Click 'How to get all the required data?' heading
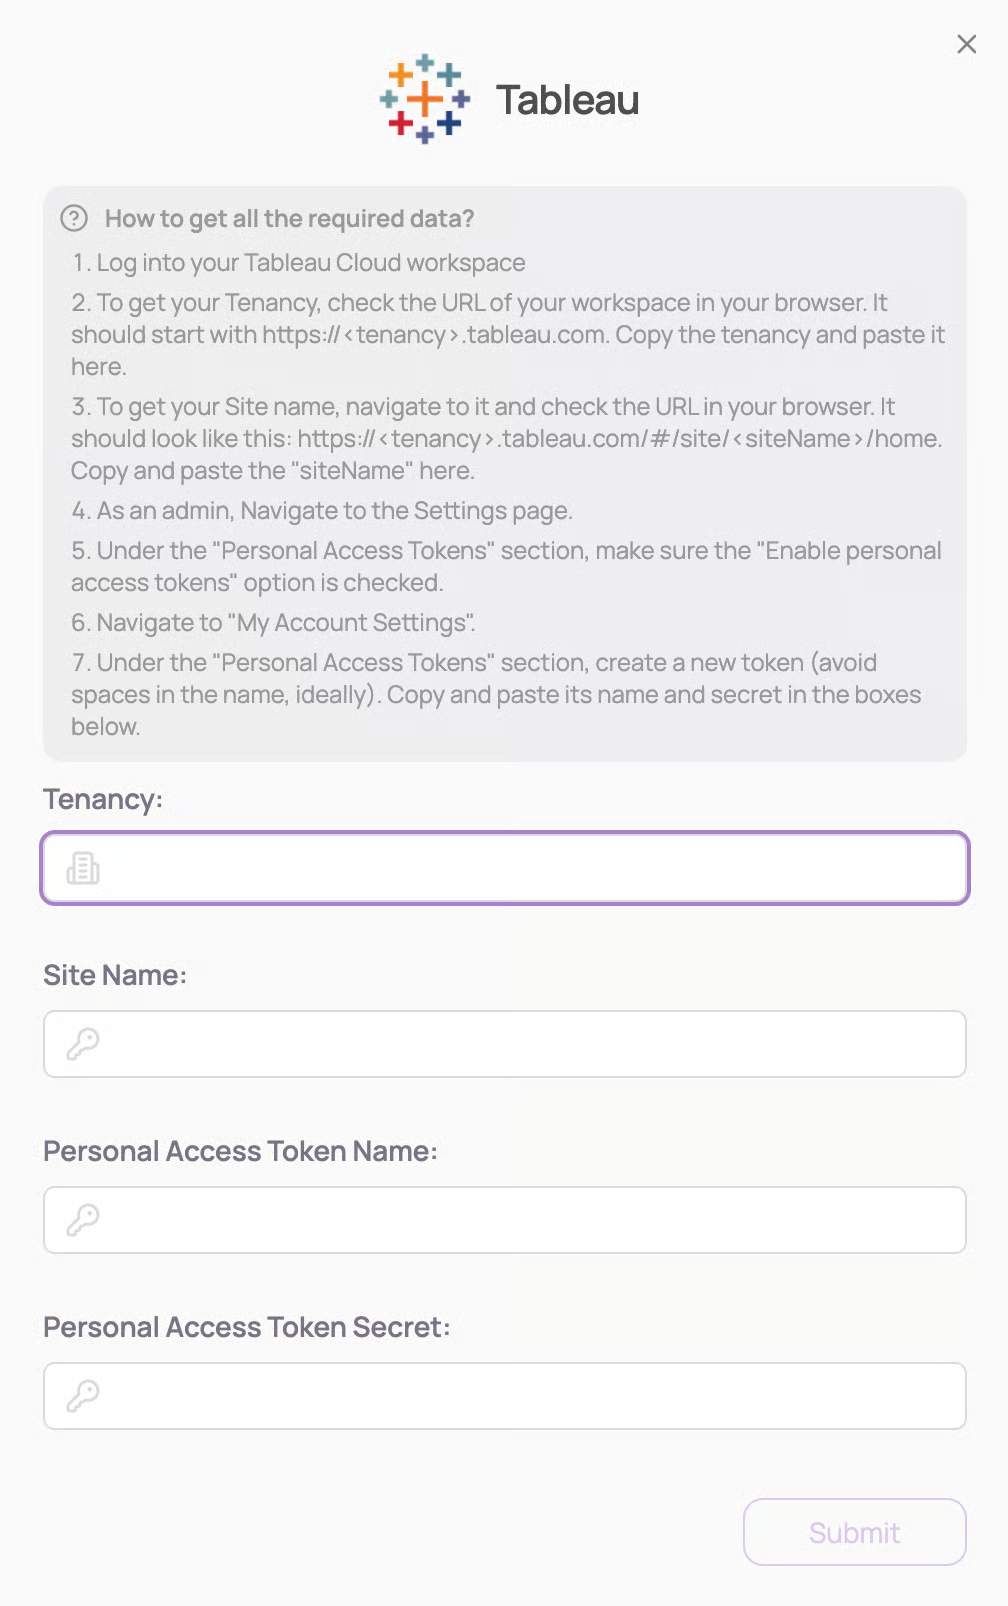 coord(289,218)
